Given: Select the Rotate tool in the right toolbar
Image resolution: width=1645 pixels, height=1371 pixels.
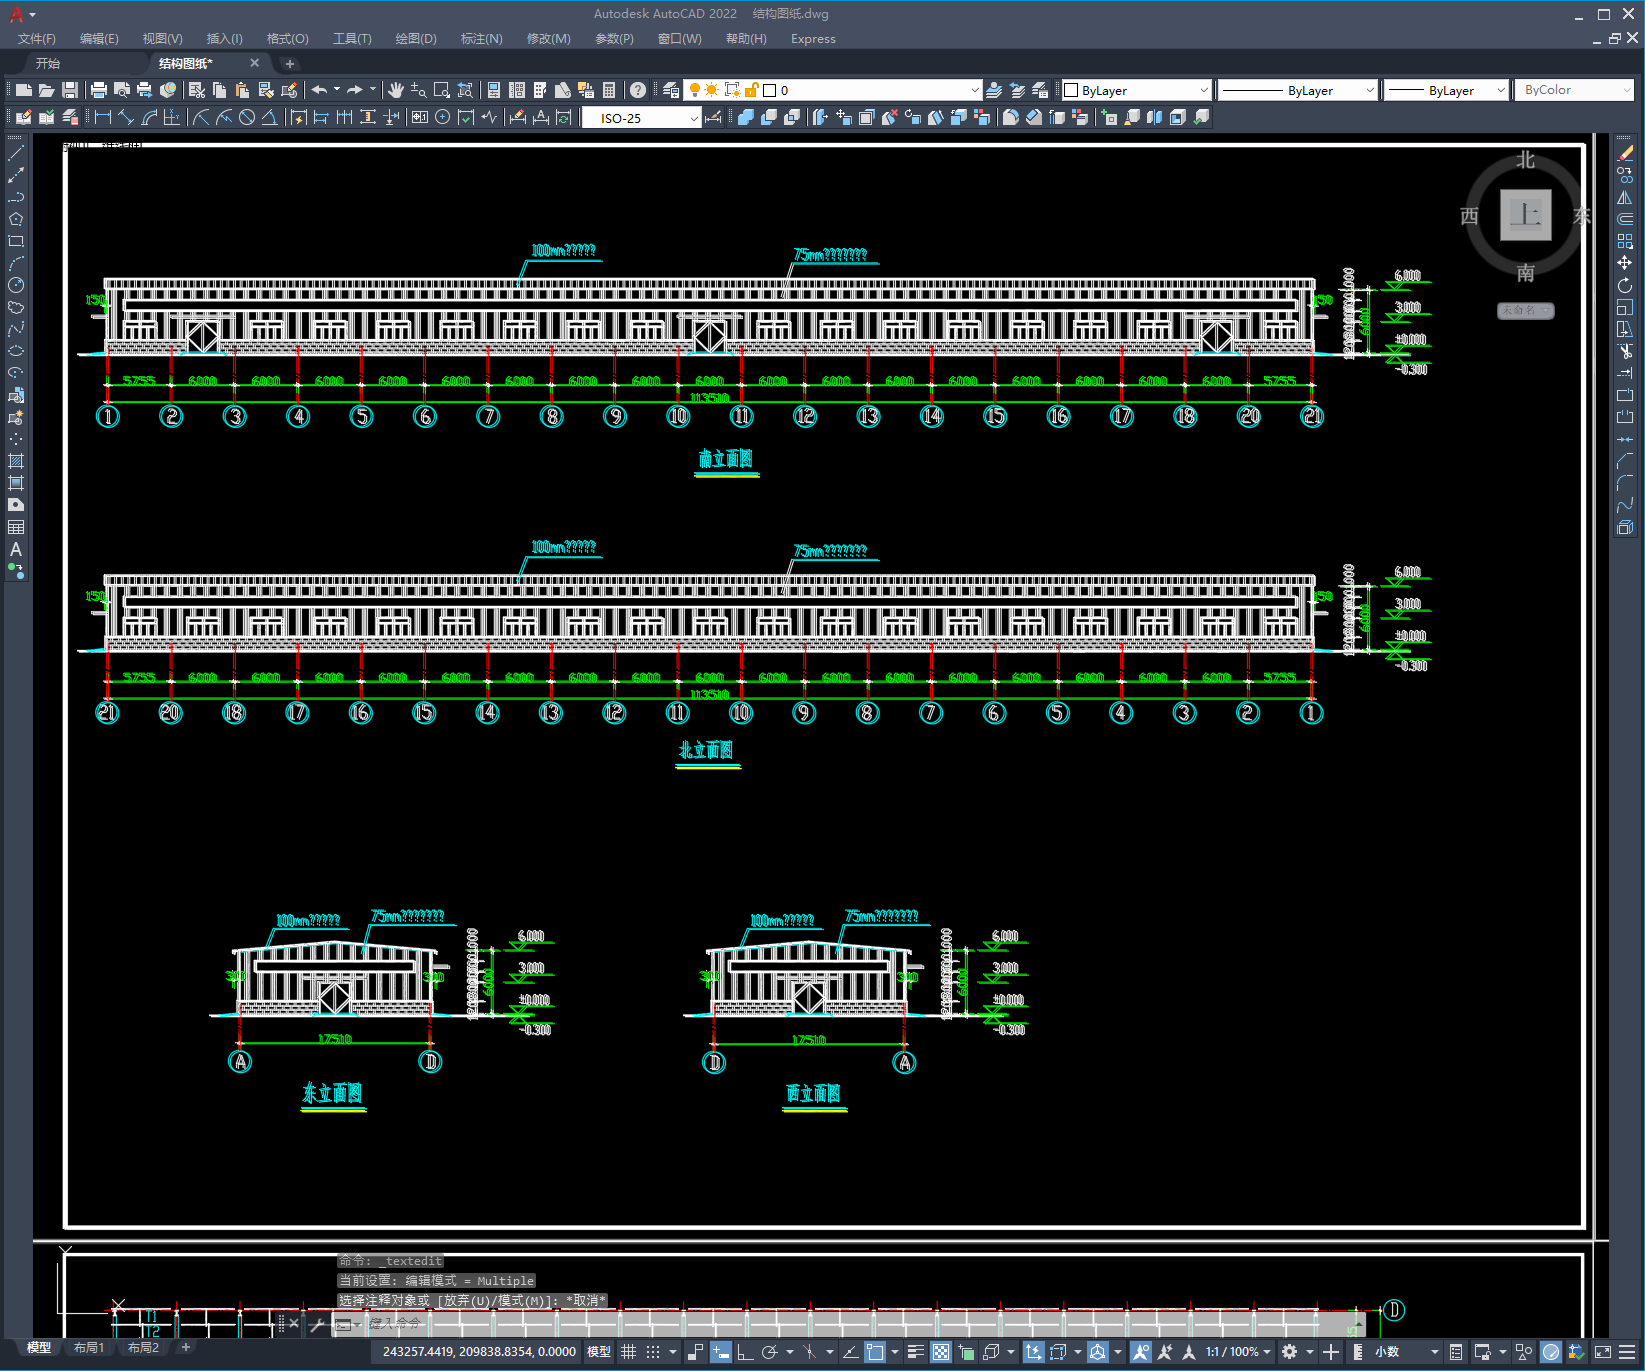Looking at the screenshot, I should click(1625, 285).
